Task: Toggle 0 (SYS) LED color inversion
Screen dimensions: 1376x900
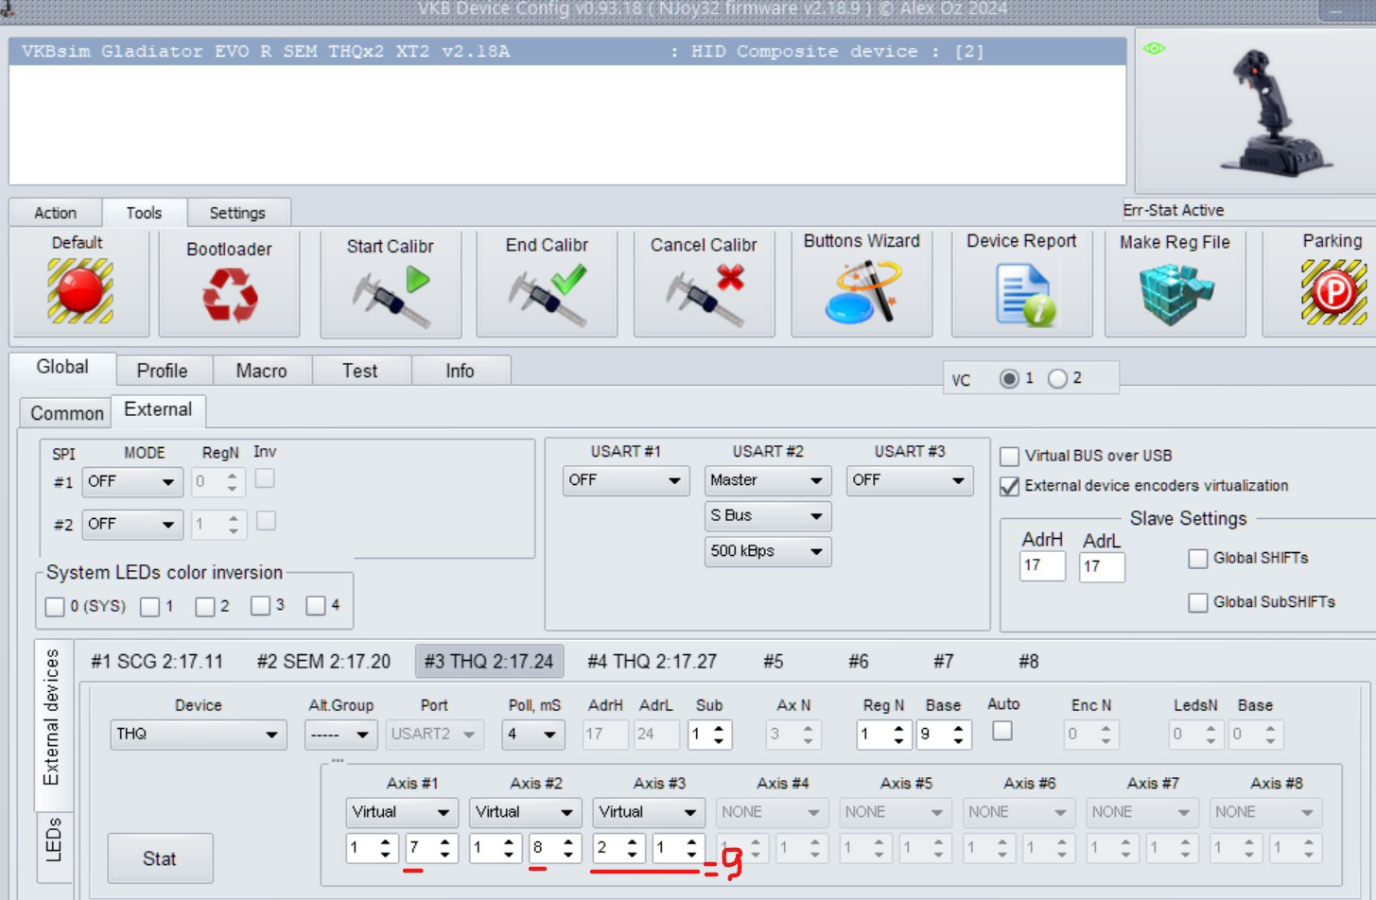Action: coord(55,606)
